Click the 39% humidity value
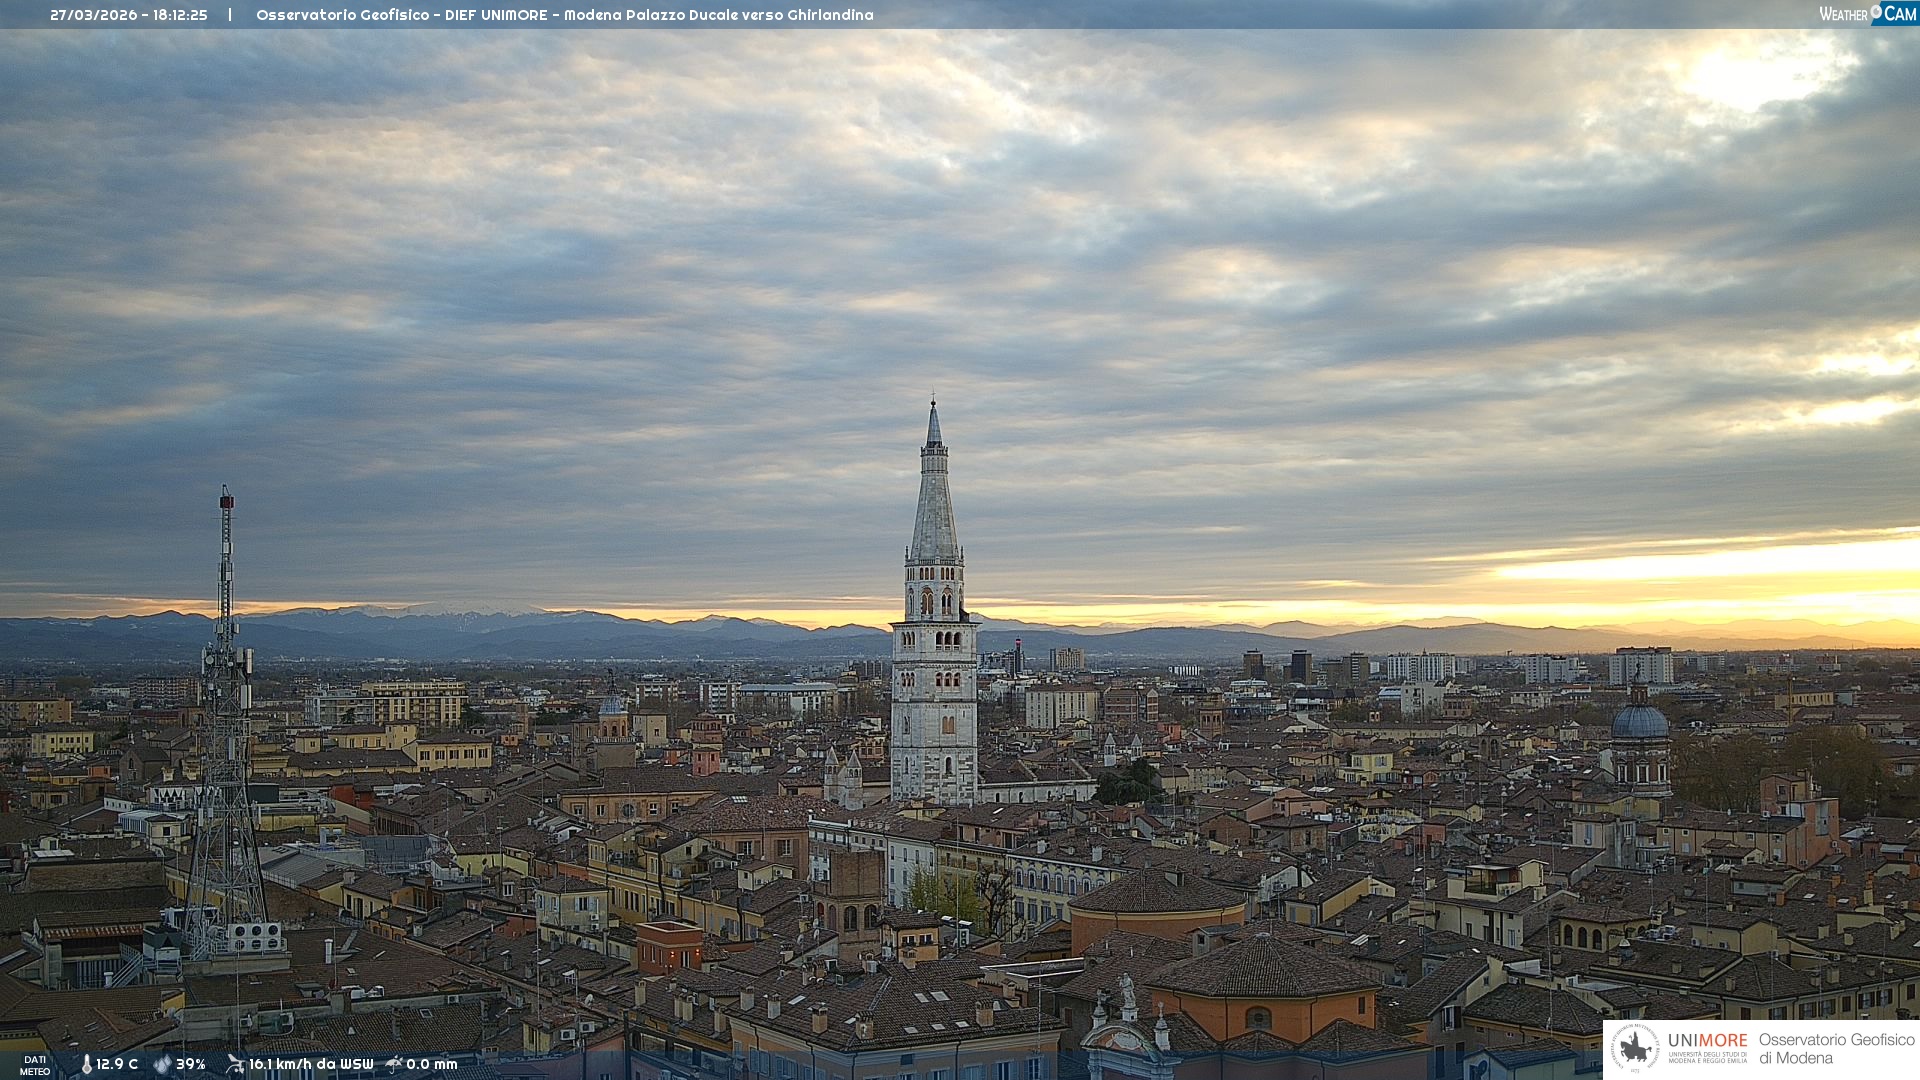The image size is (1920, 1080). tap(191, 1064)
